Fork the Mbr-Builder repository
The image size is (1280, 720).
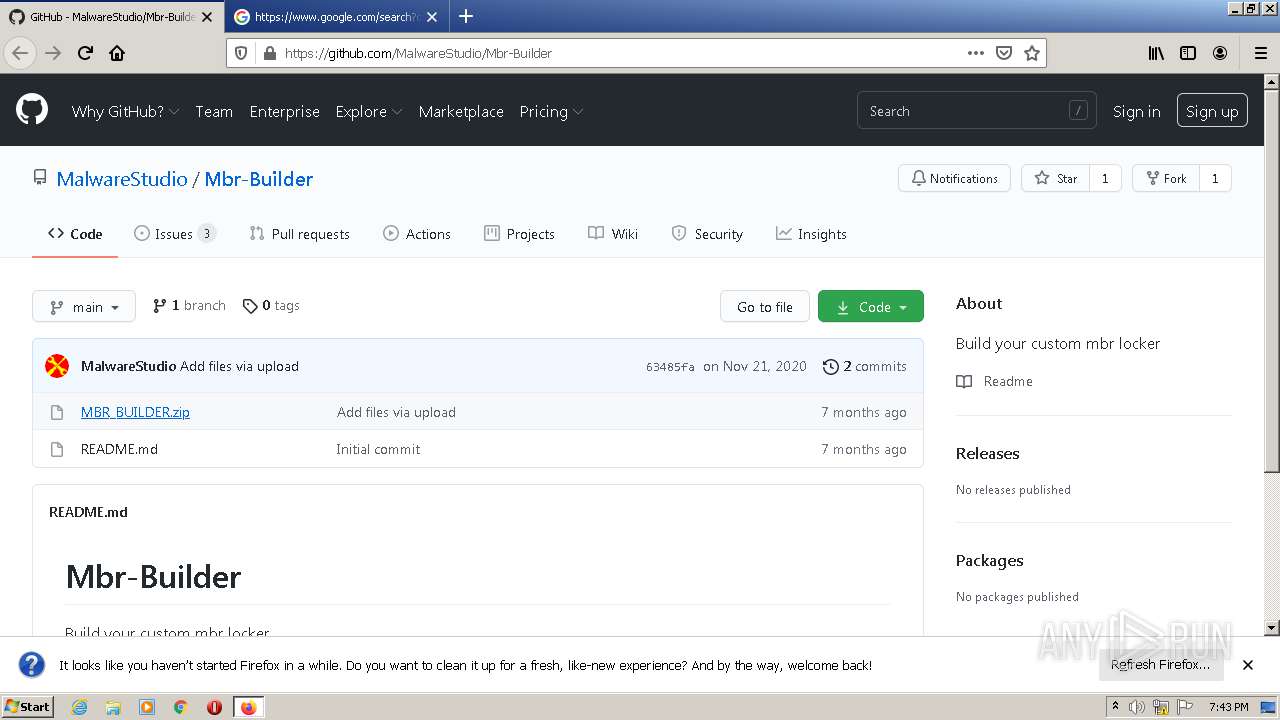click(1165, 178)
